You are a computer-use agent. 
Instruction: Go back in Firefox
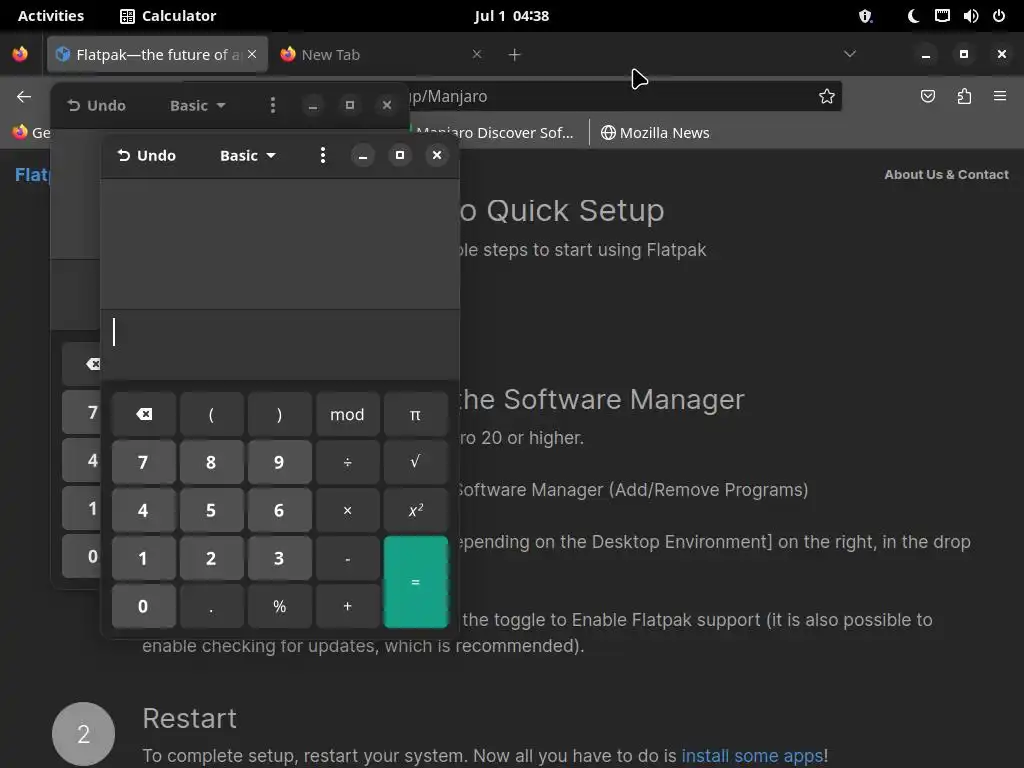point(24,97)
